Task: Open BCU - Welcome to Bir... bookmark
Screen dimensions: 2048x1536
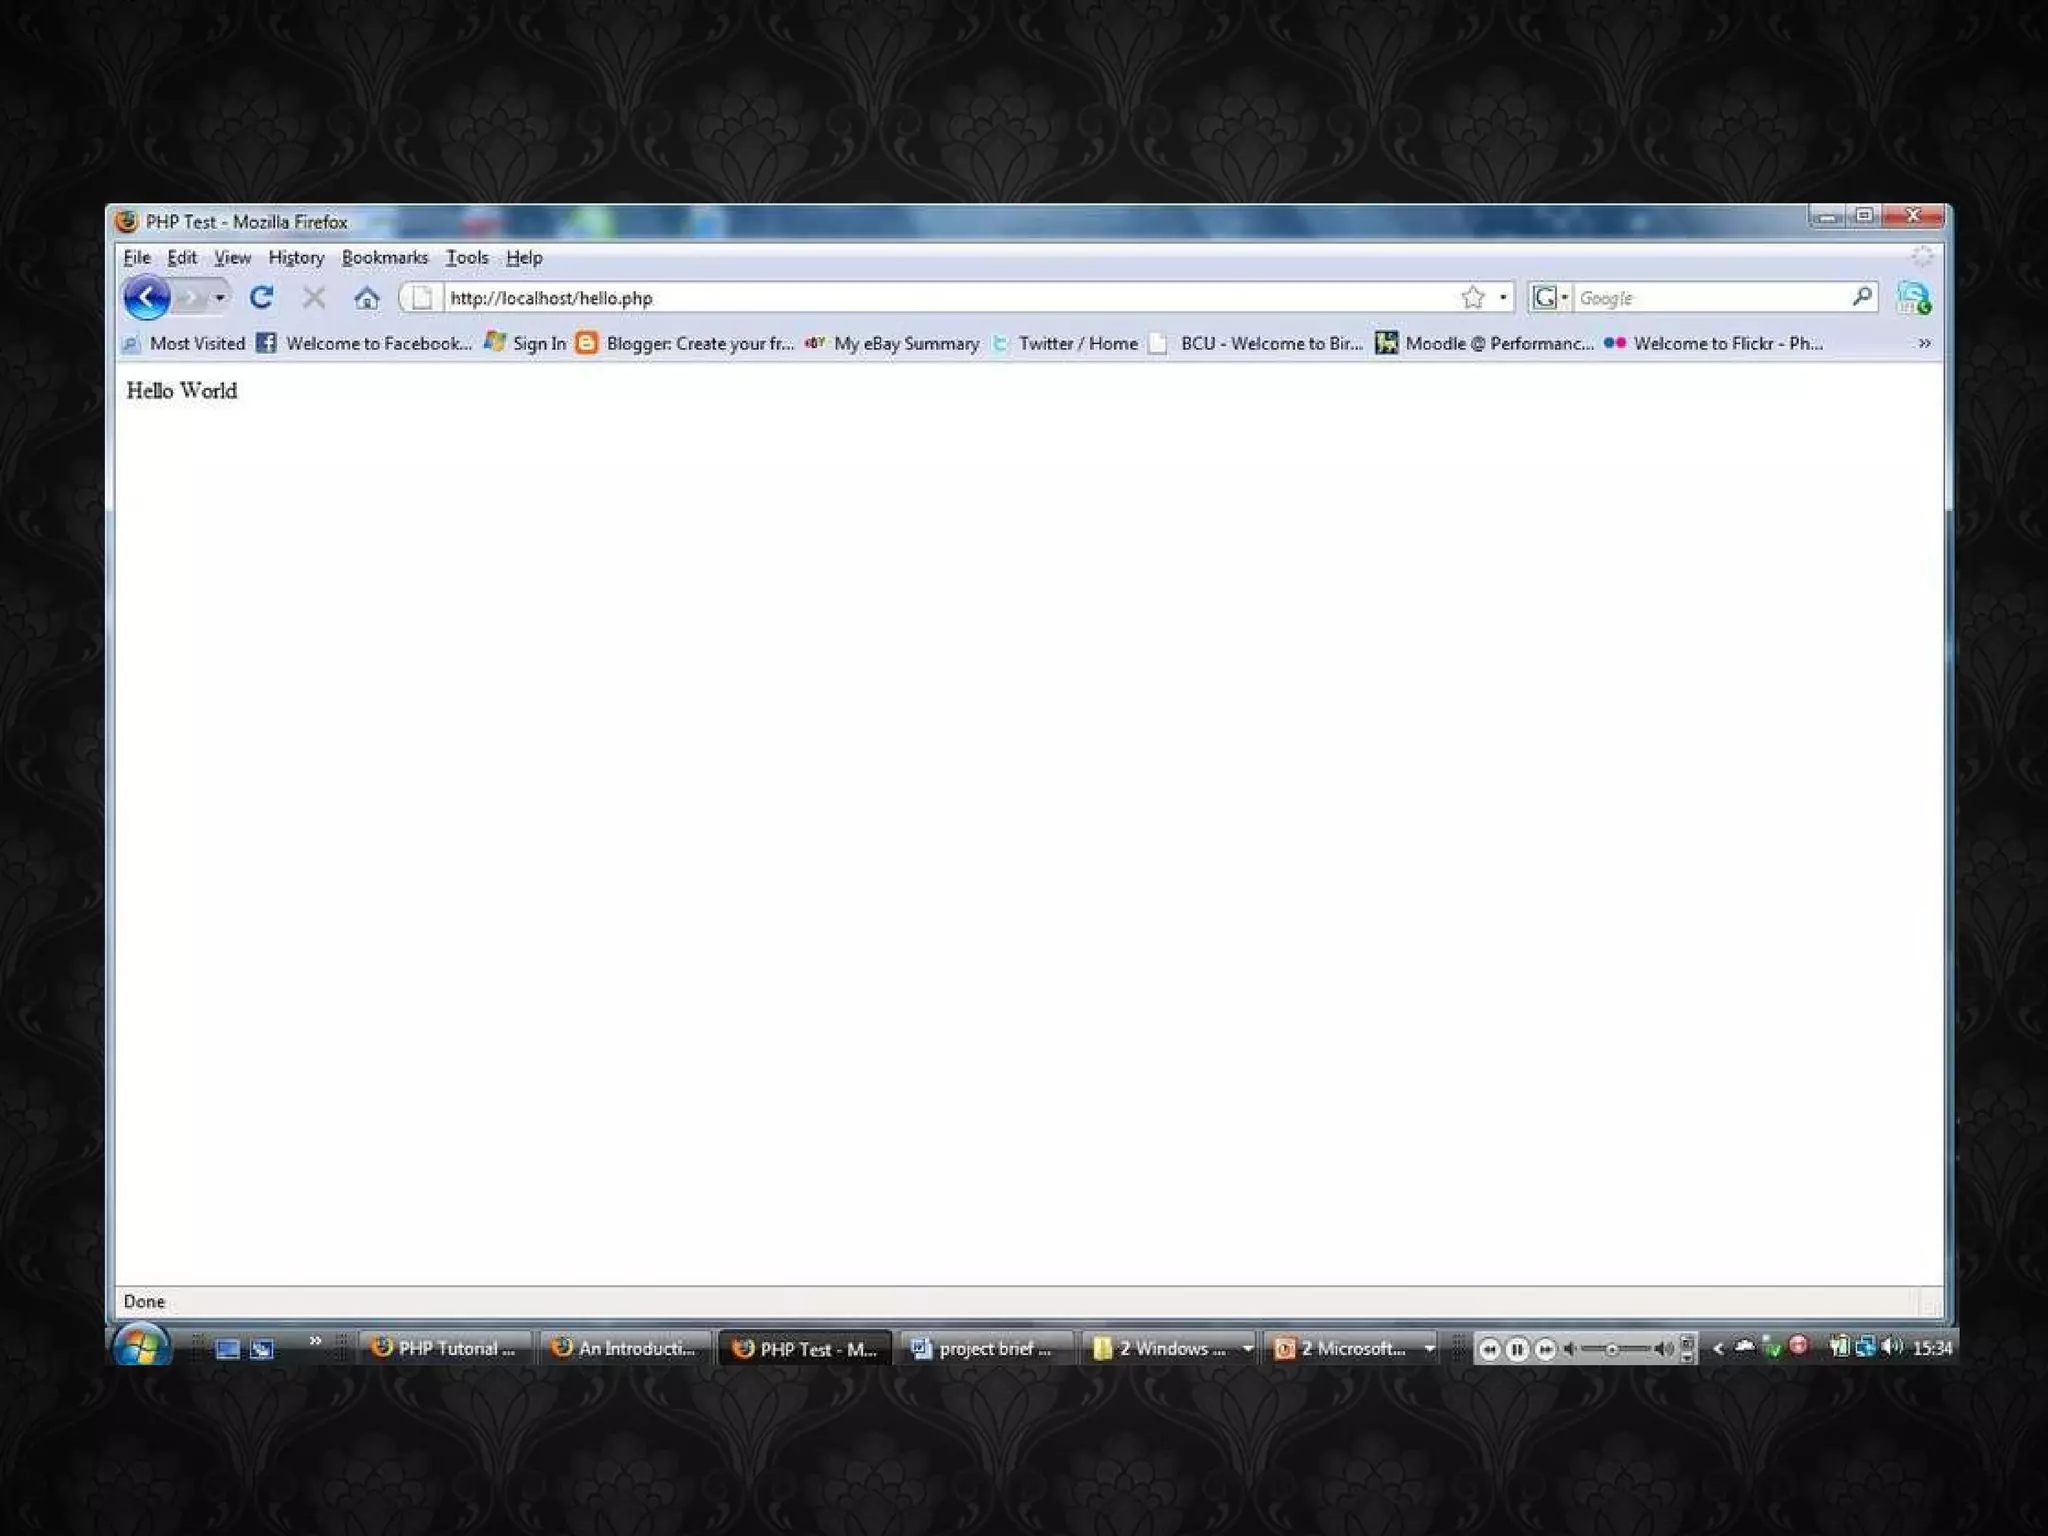Action: pyautogui.click(x=1256, y=344)
